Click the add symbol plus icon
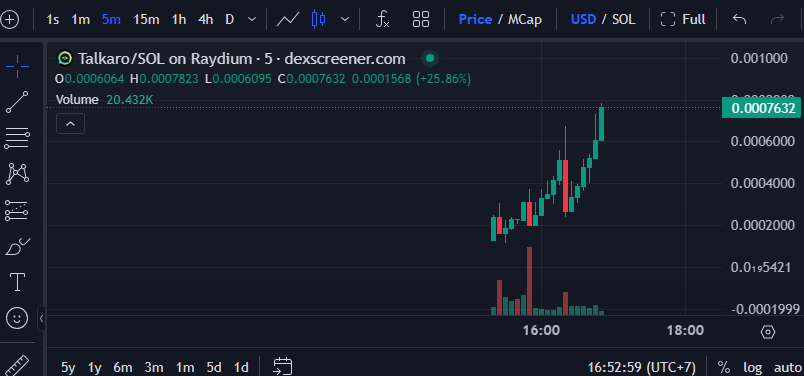 pyautogui.click(x=9, y=20)
